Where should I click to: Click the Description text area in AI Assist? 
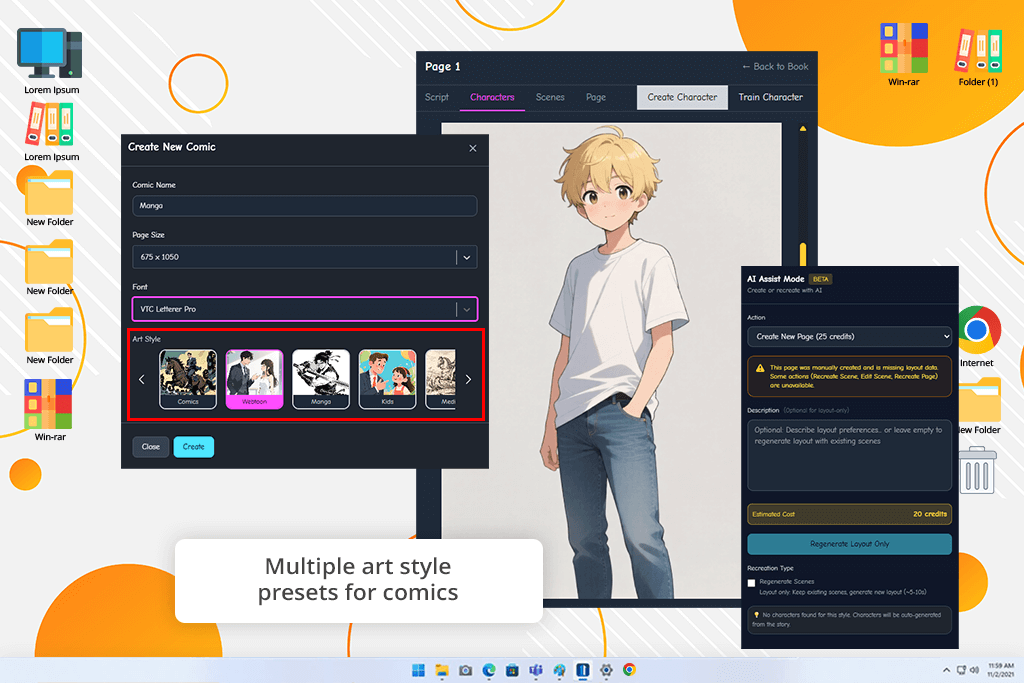point(849,455)
